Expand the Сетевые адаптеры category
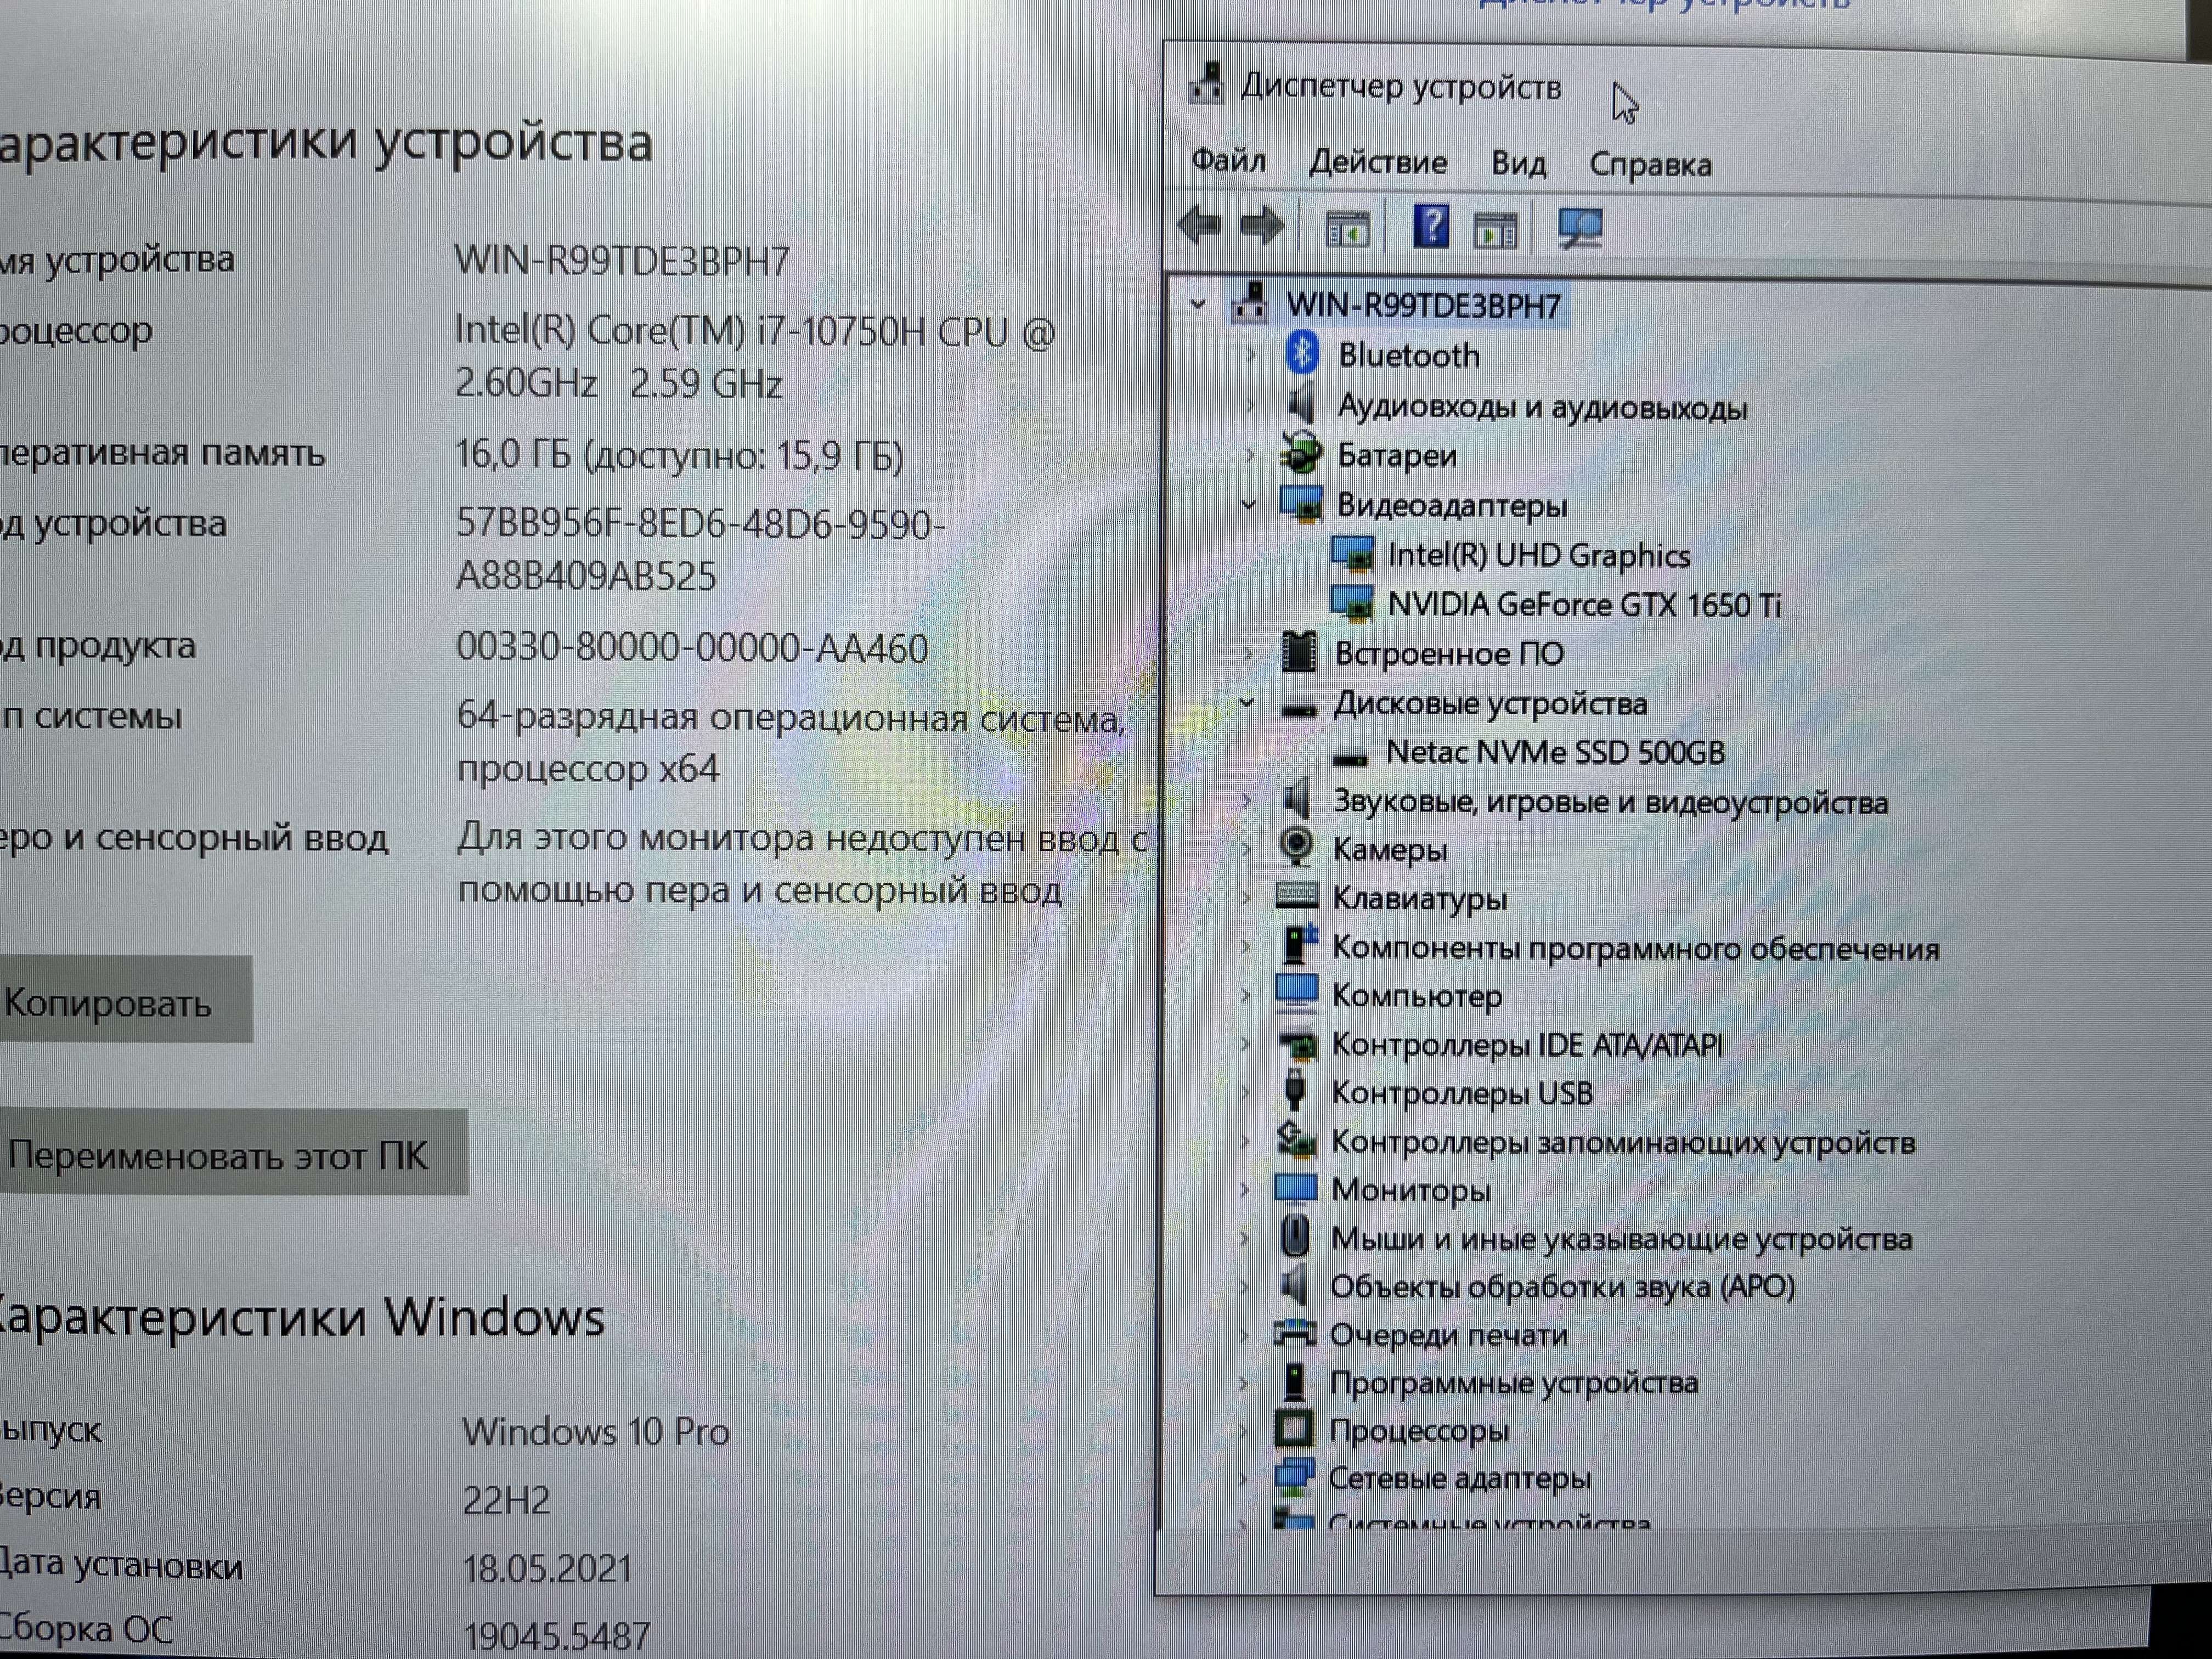Screen dimensions: 2212x1659 1243,1479
